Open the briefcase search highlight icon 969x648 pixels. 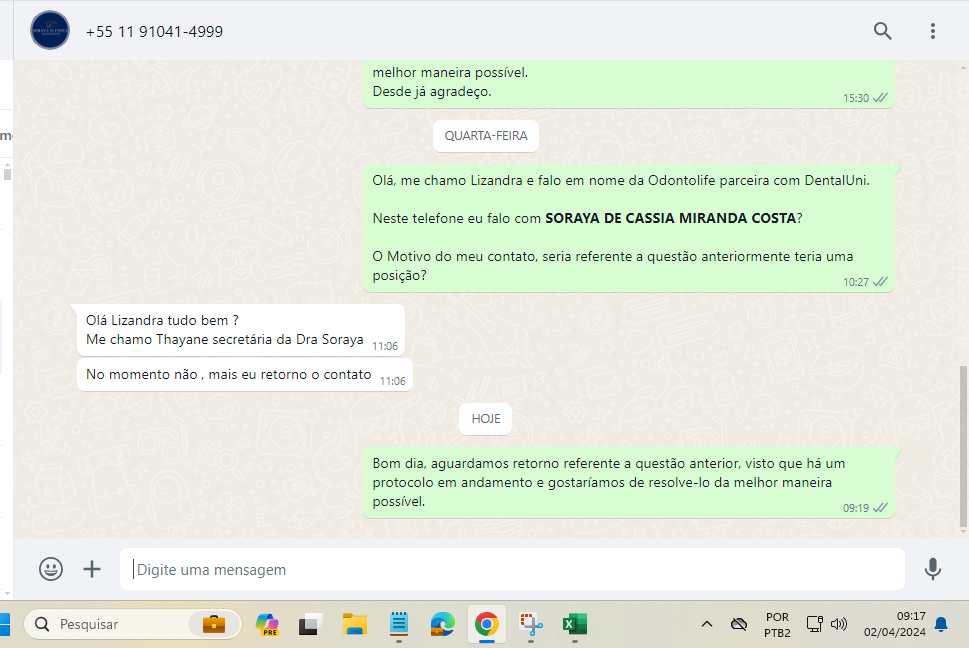click(214, 625)
